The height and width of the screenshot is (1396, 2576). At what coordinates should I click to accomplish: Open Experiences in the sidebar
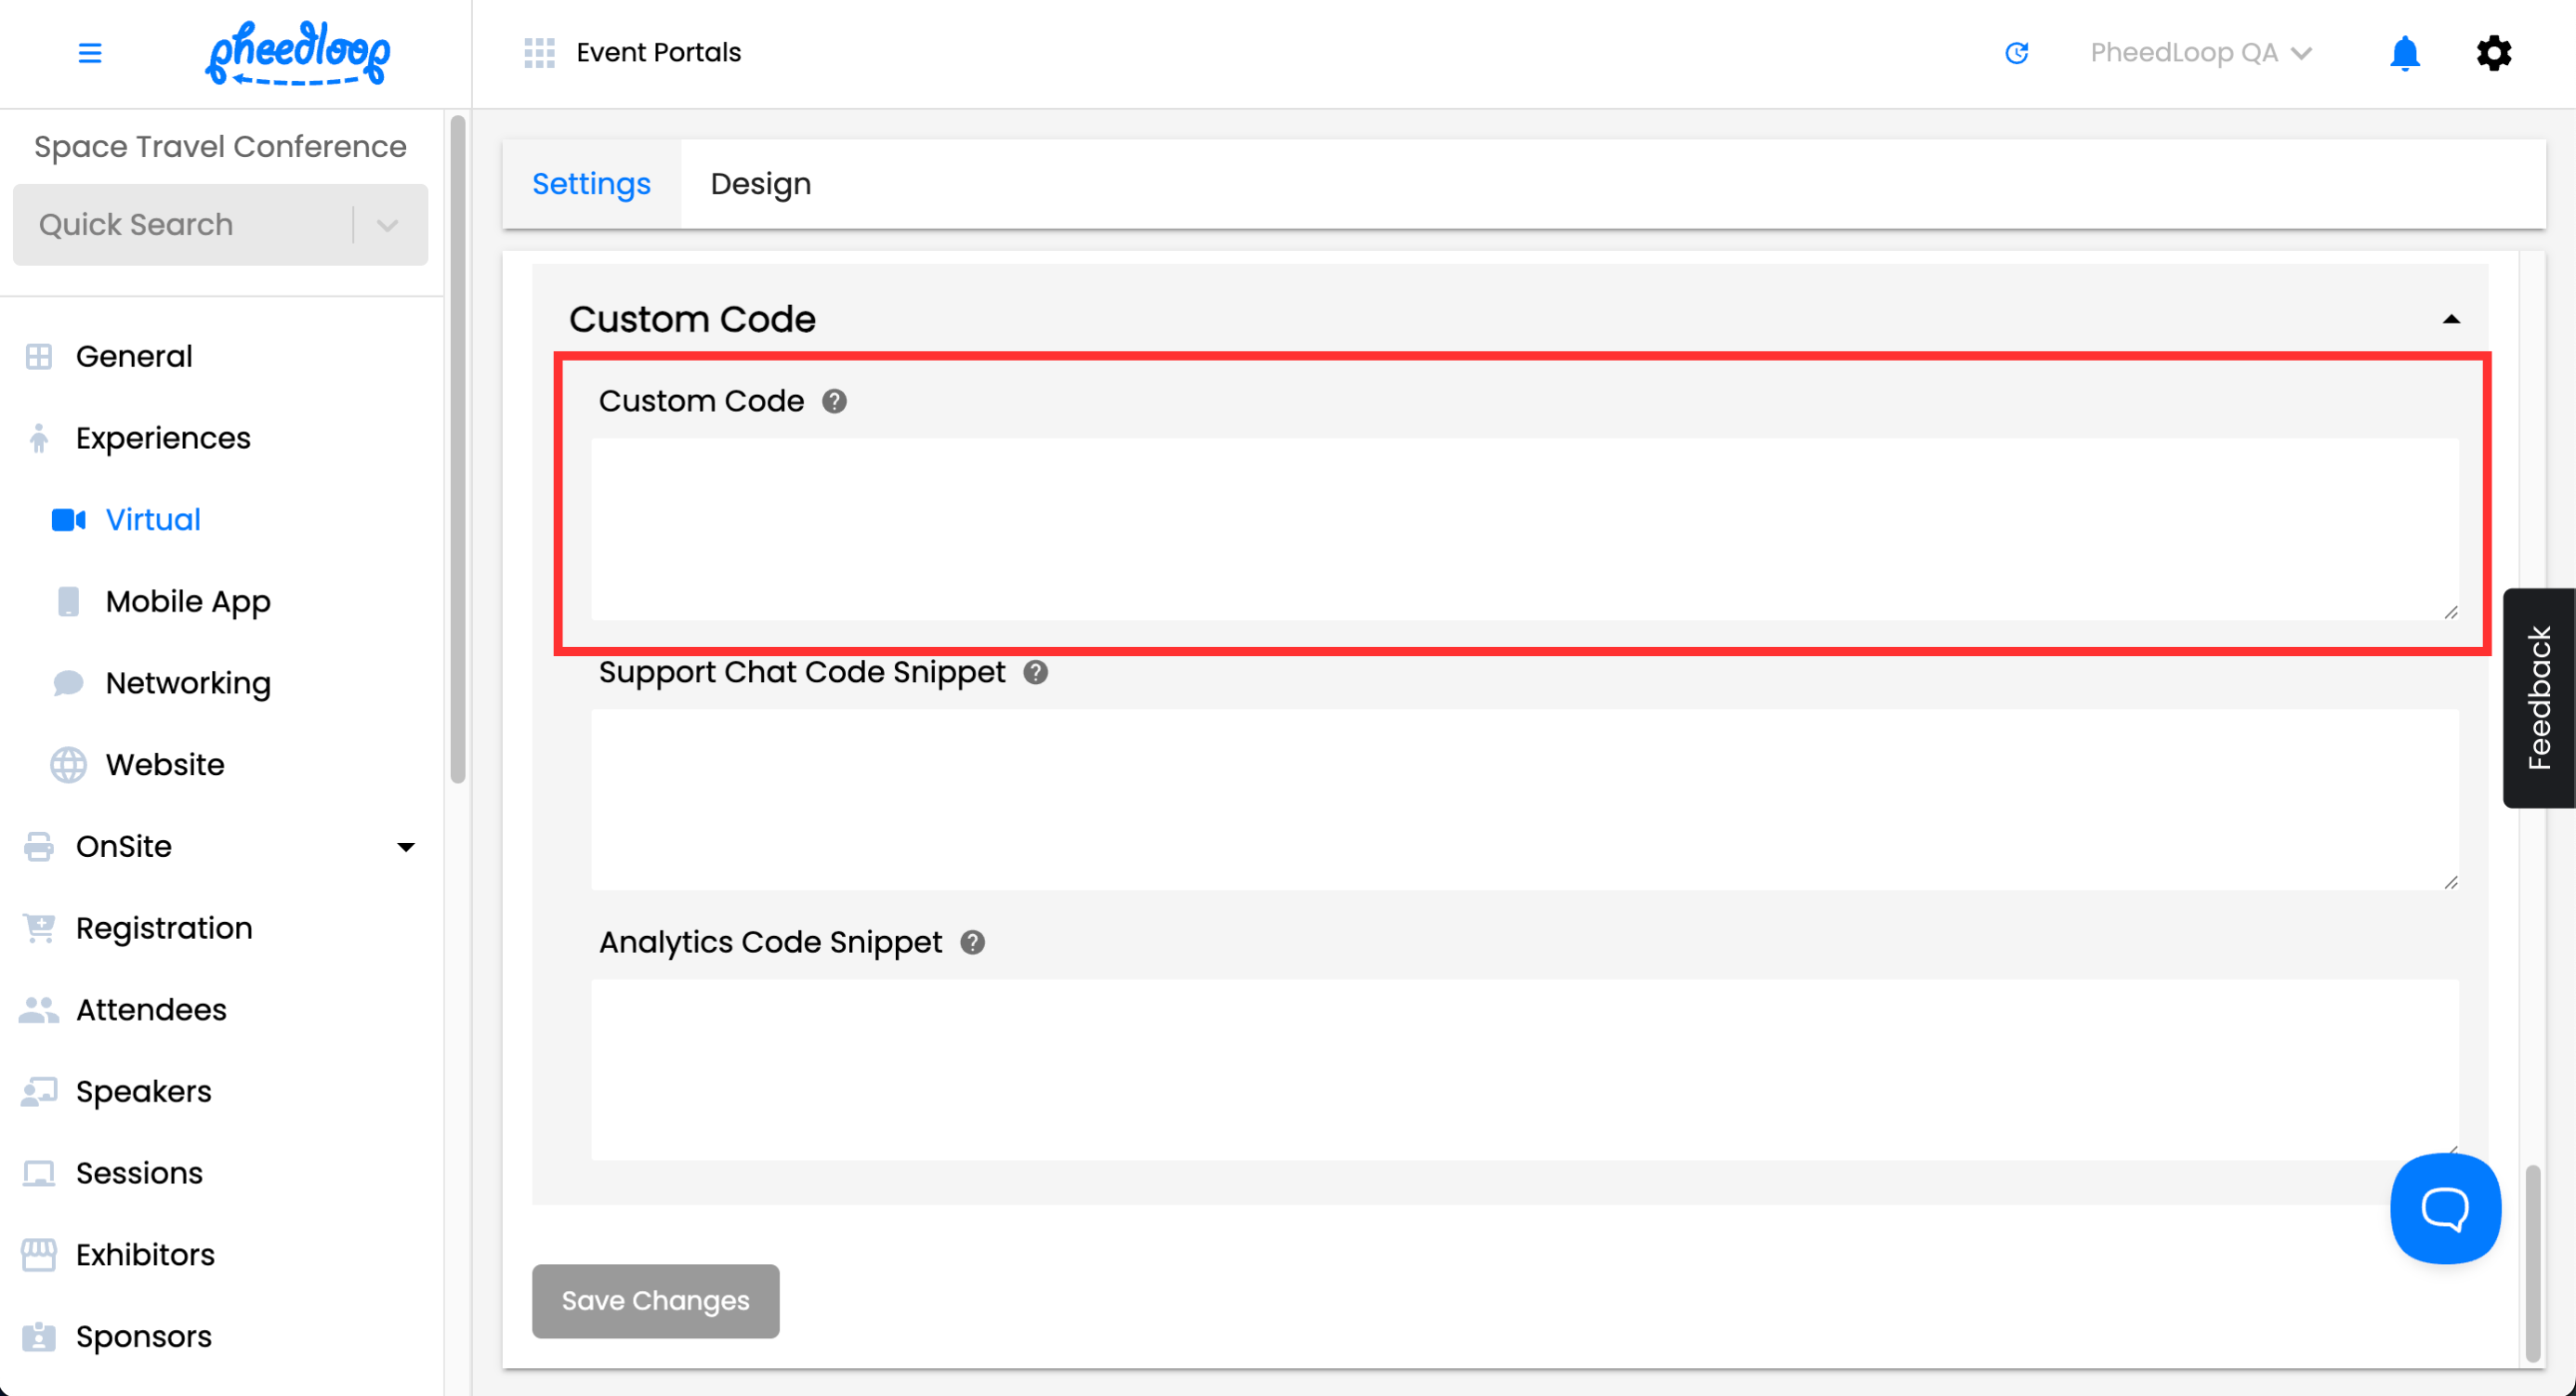163,438
